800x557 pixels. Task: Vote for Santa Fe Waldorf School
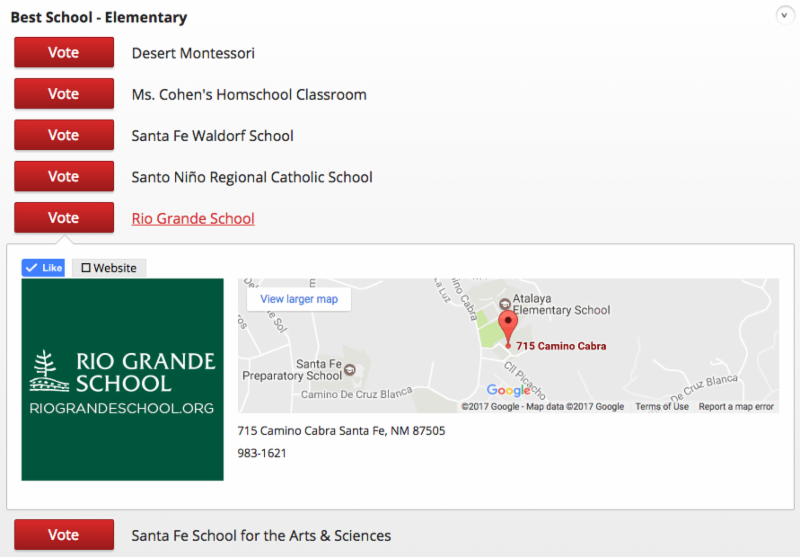click(x=64, y=135)
